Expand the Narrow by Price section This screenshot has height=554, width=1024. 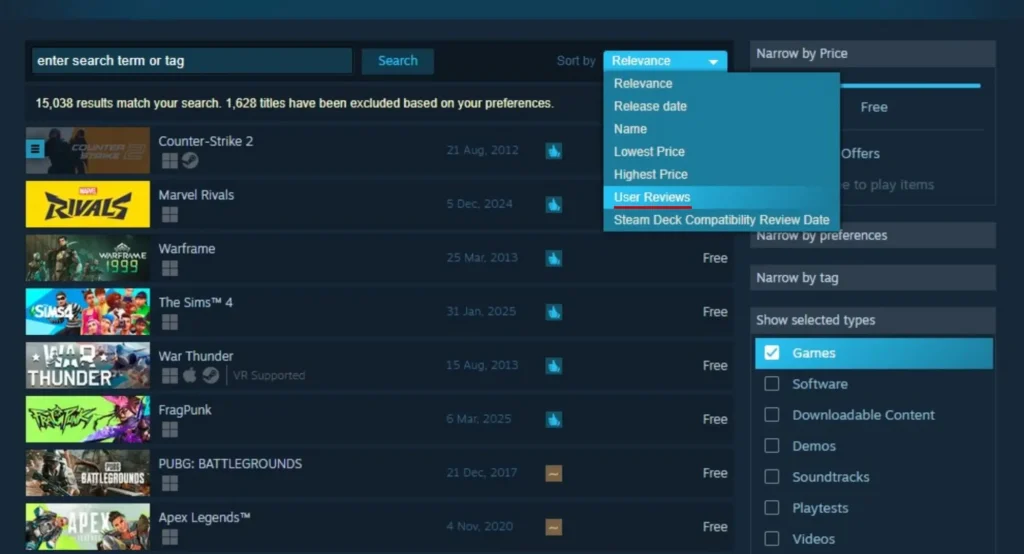click(x=872, y=54)
